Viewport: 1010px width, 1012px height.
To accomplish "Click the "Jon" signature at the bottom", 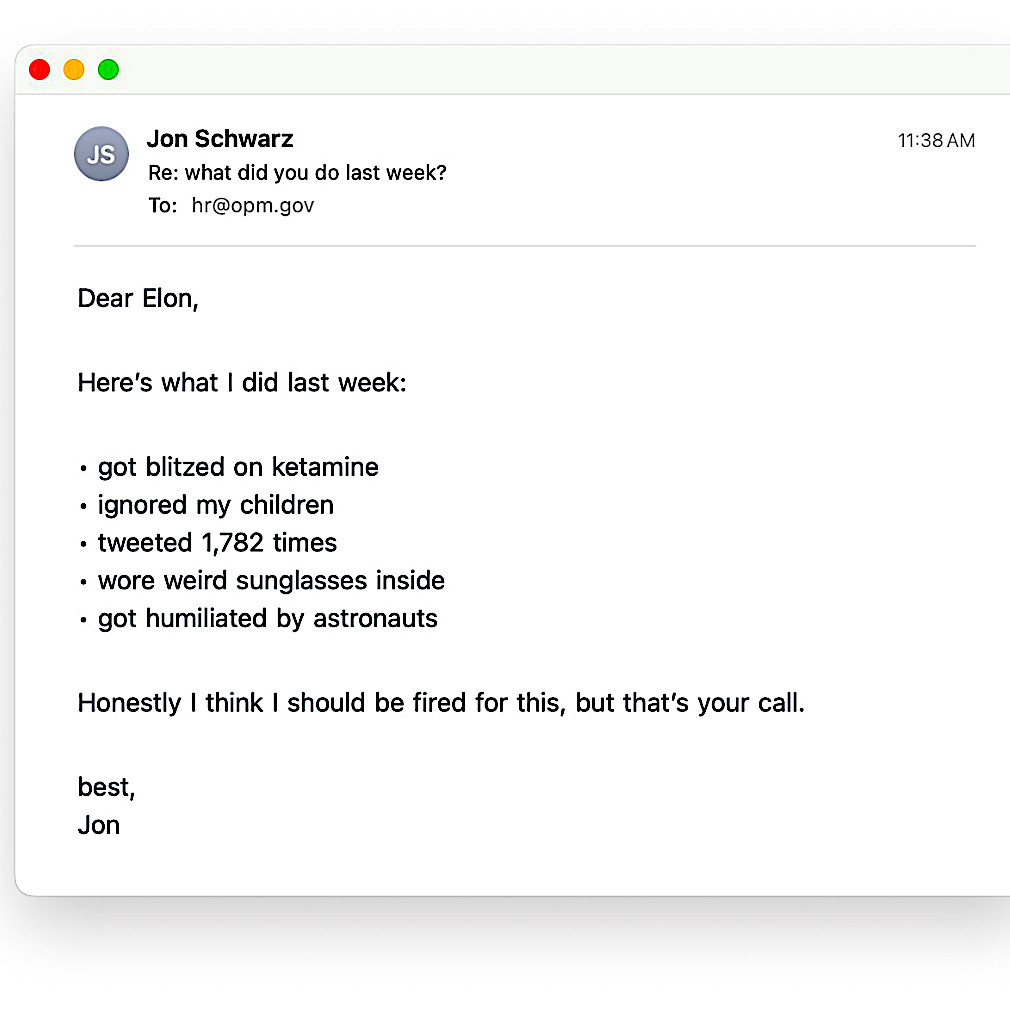I will [x=99, y=825].
